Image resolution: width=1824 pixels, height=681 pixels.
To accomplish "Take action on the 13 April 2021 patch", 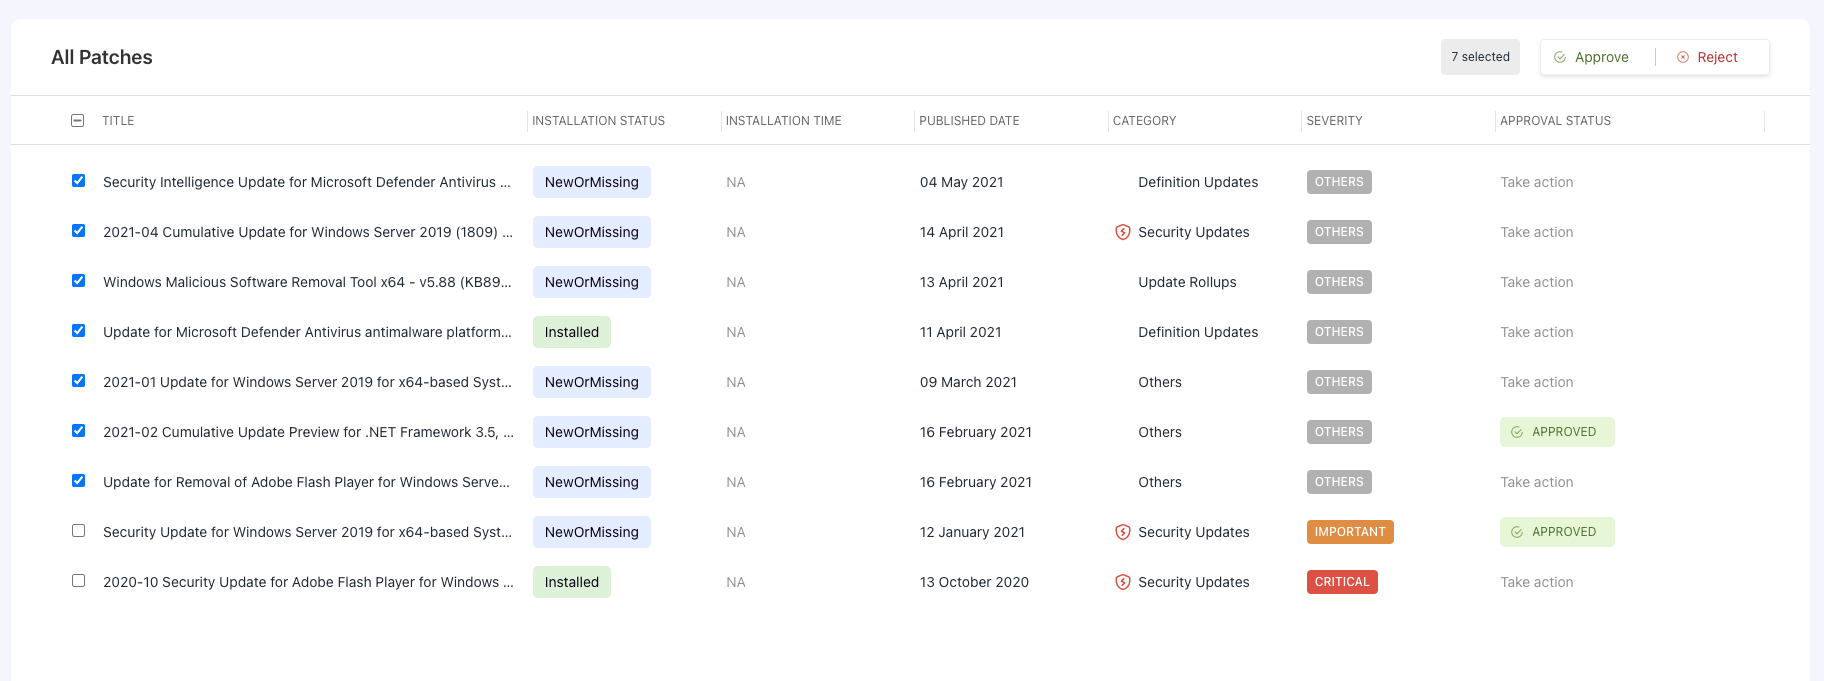I will click(1536, 282).
